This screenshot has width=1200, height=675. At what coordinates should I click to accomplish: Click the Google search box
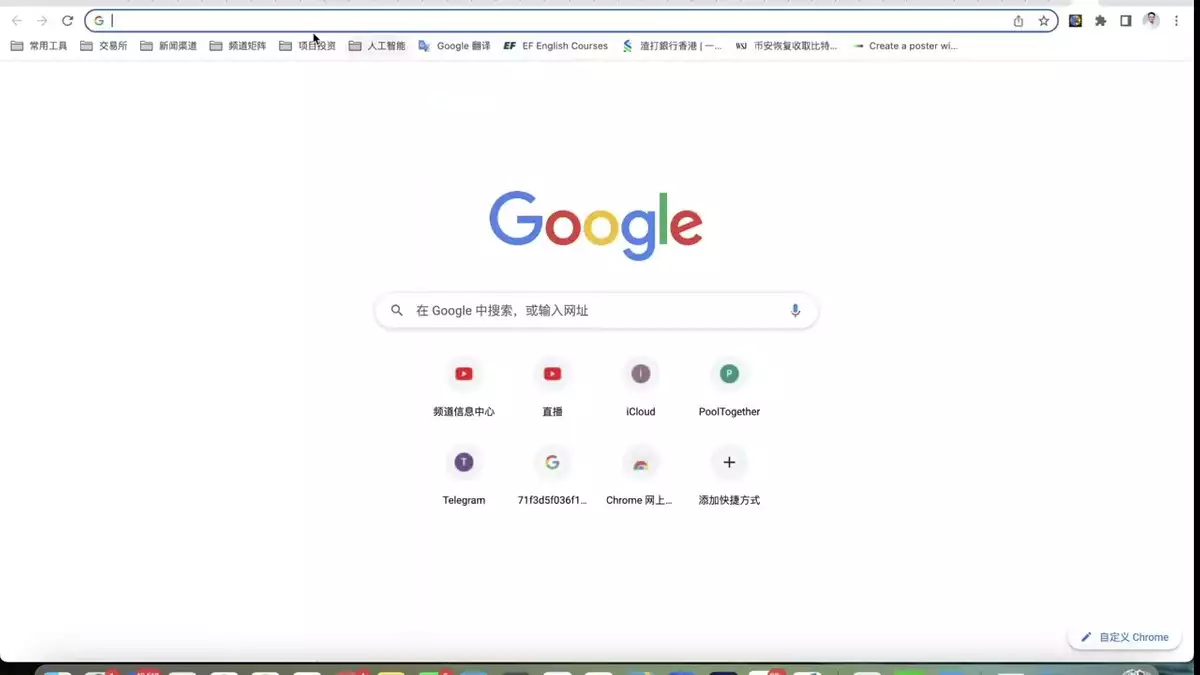[x=596, y=311]
